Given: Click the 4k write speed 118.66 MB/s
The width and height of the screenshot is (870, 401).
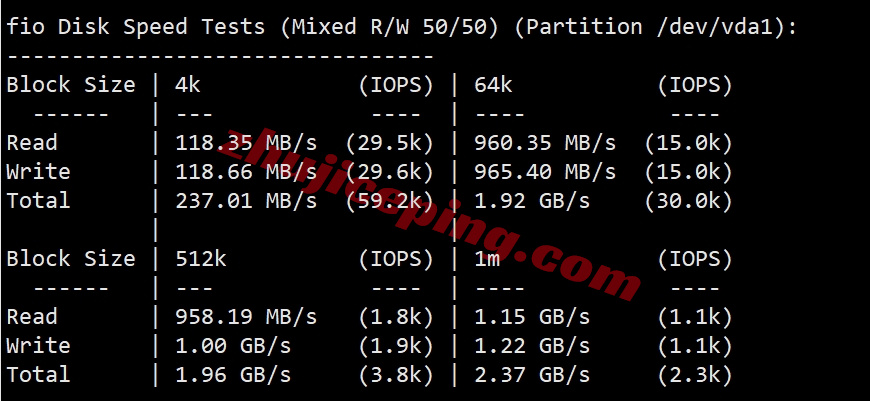Looking at the screenshot, I should 246,171.
